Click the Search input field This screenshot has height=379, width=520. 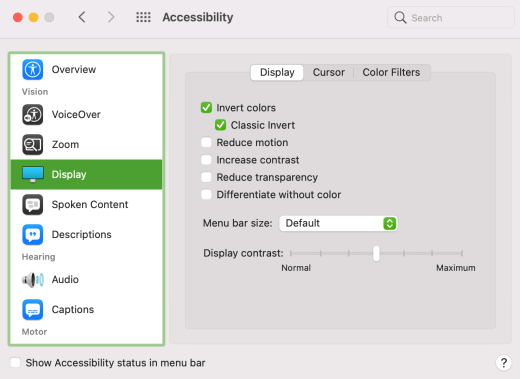click(451, 17)
